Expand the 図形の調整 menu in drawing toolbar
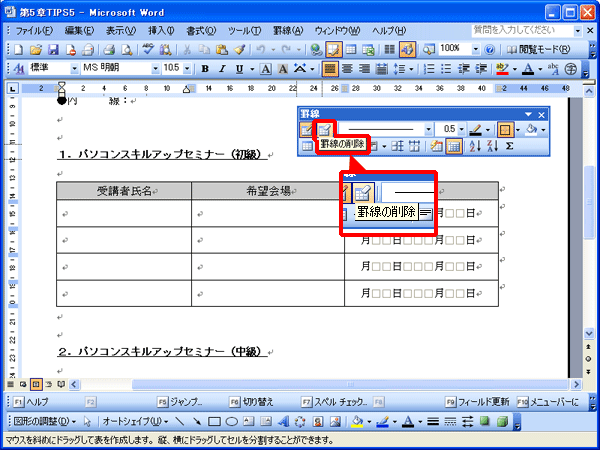The height and width of the screenshot is (450, 600). point(45,422)
